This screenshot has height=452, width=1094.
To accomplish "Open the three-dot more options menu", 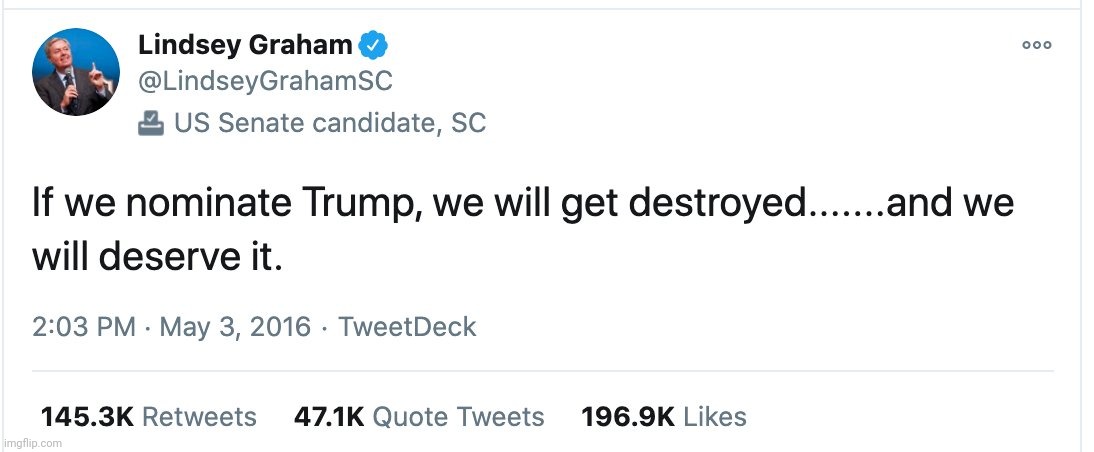I will [x=1037, y=45].
